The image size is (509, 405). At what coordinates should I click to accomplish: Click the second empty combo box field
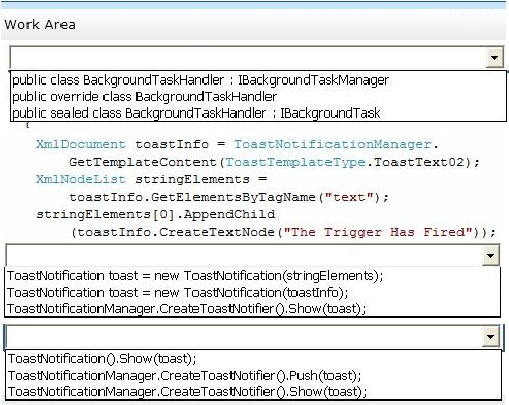tap(244, 256)
